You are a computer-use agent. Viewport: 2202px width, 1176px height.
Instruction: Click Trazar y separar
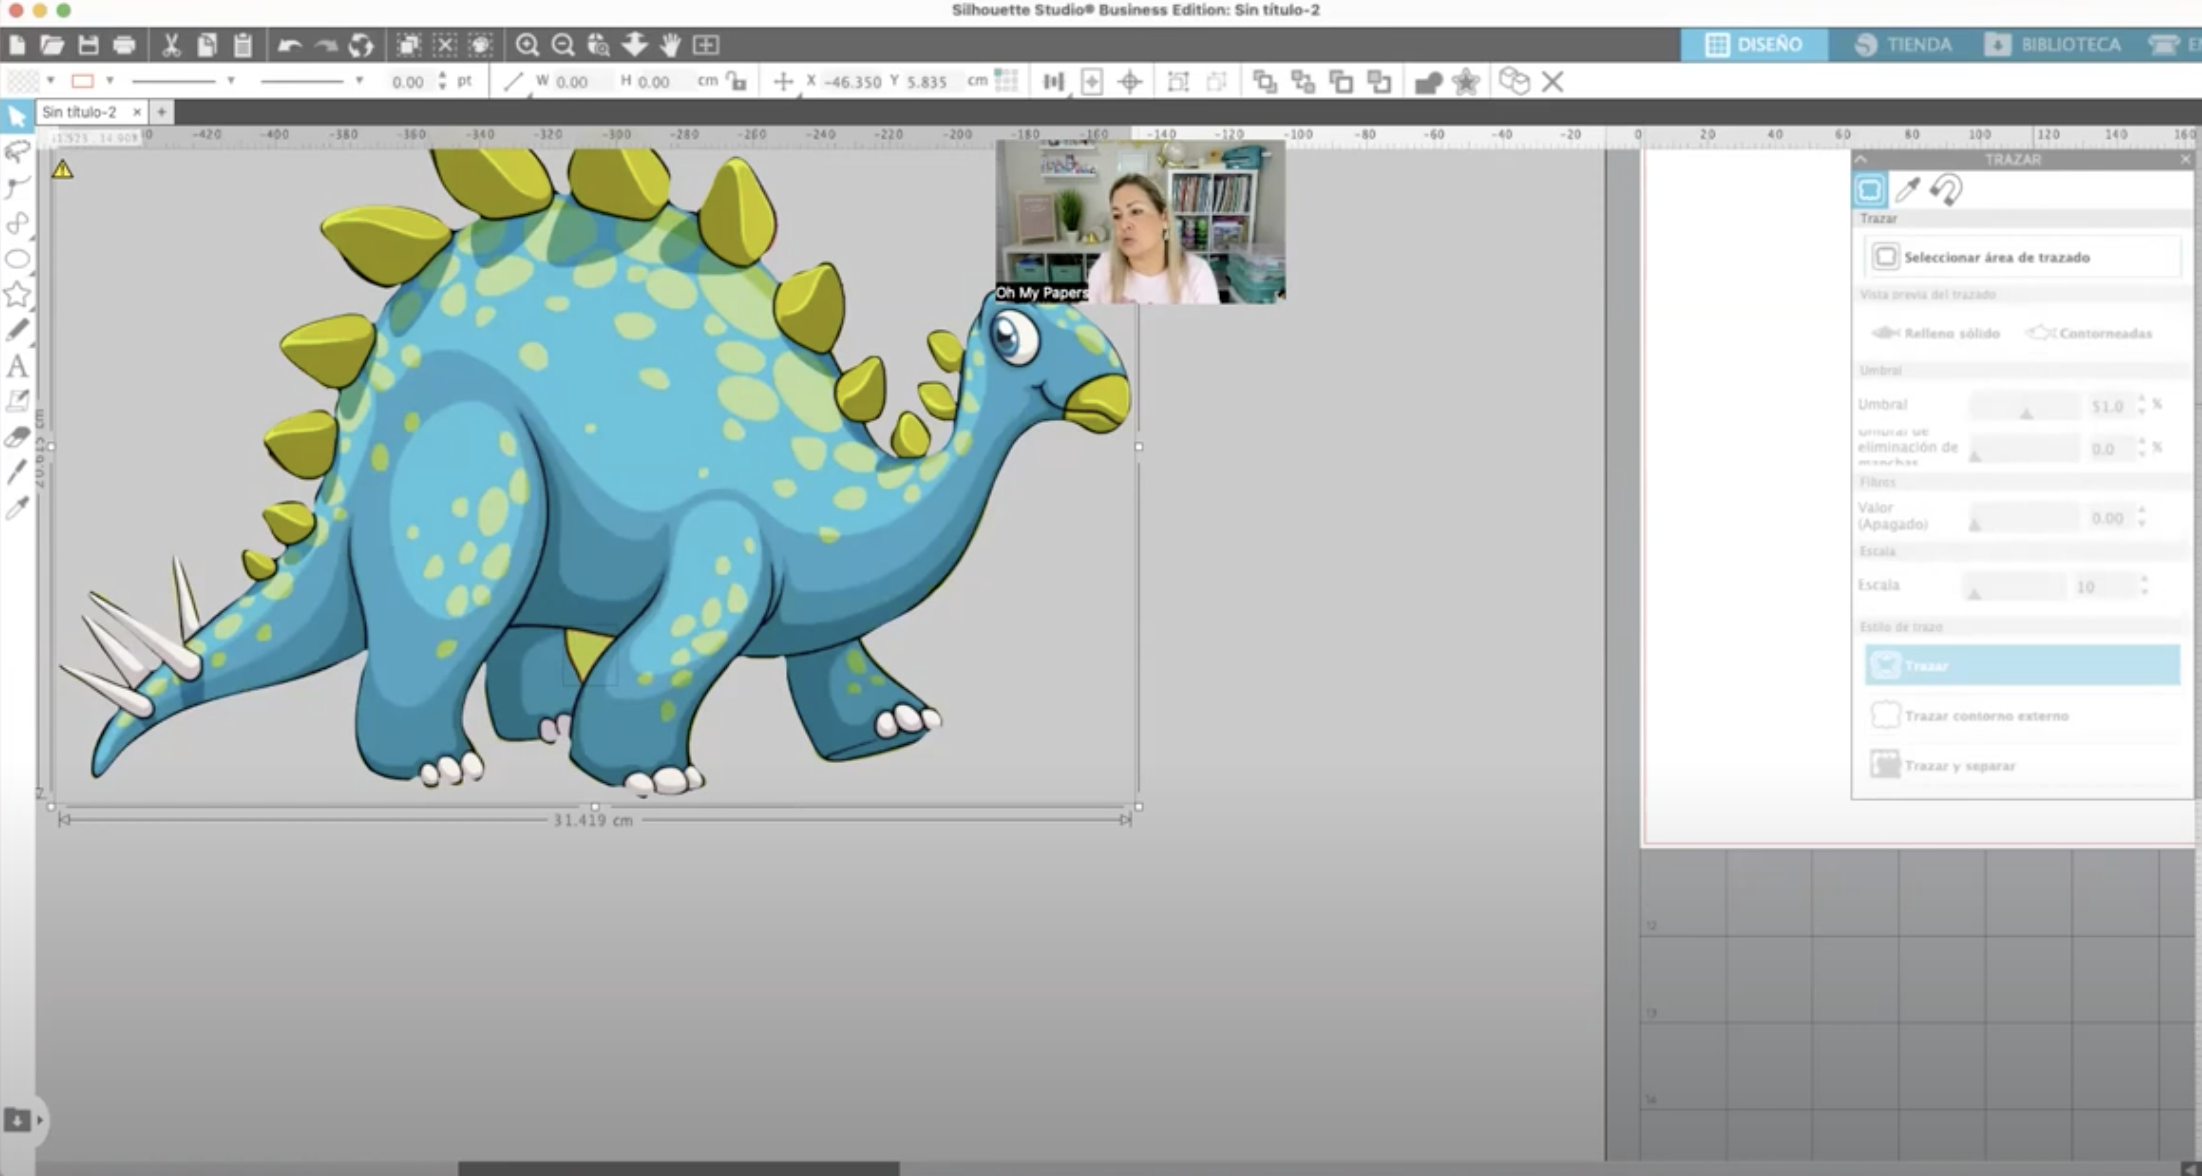tap(2022, 765)
